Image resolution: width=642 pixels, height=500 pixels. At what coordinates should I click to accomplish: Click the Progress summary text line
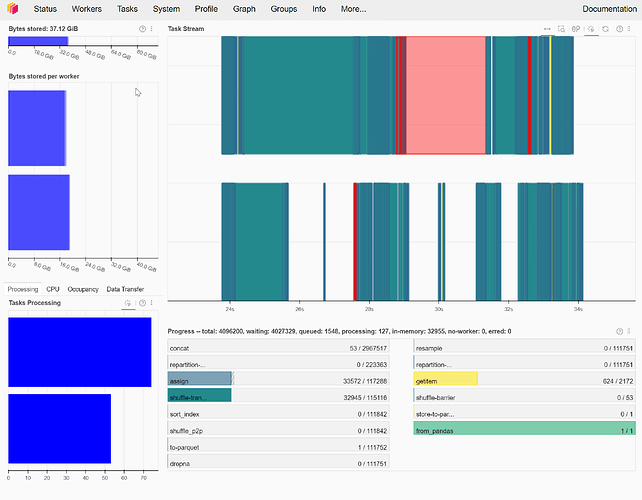tap(339, 331)
